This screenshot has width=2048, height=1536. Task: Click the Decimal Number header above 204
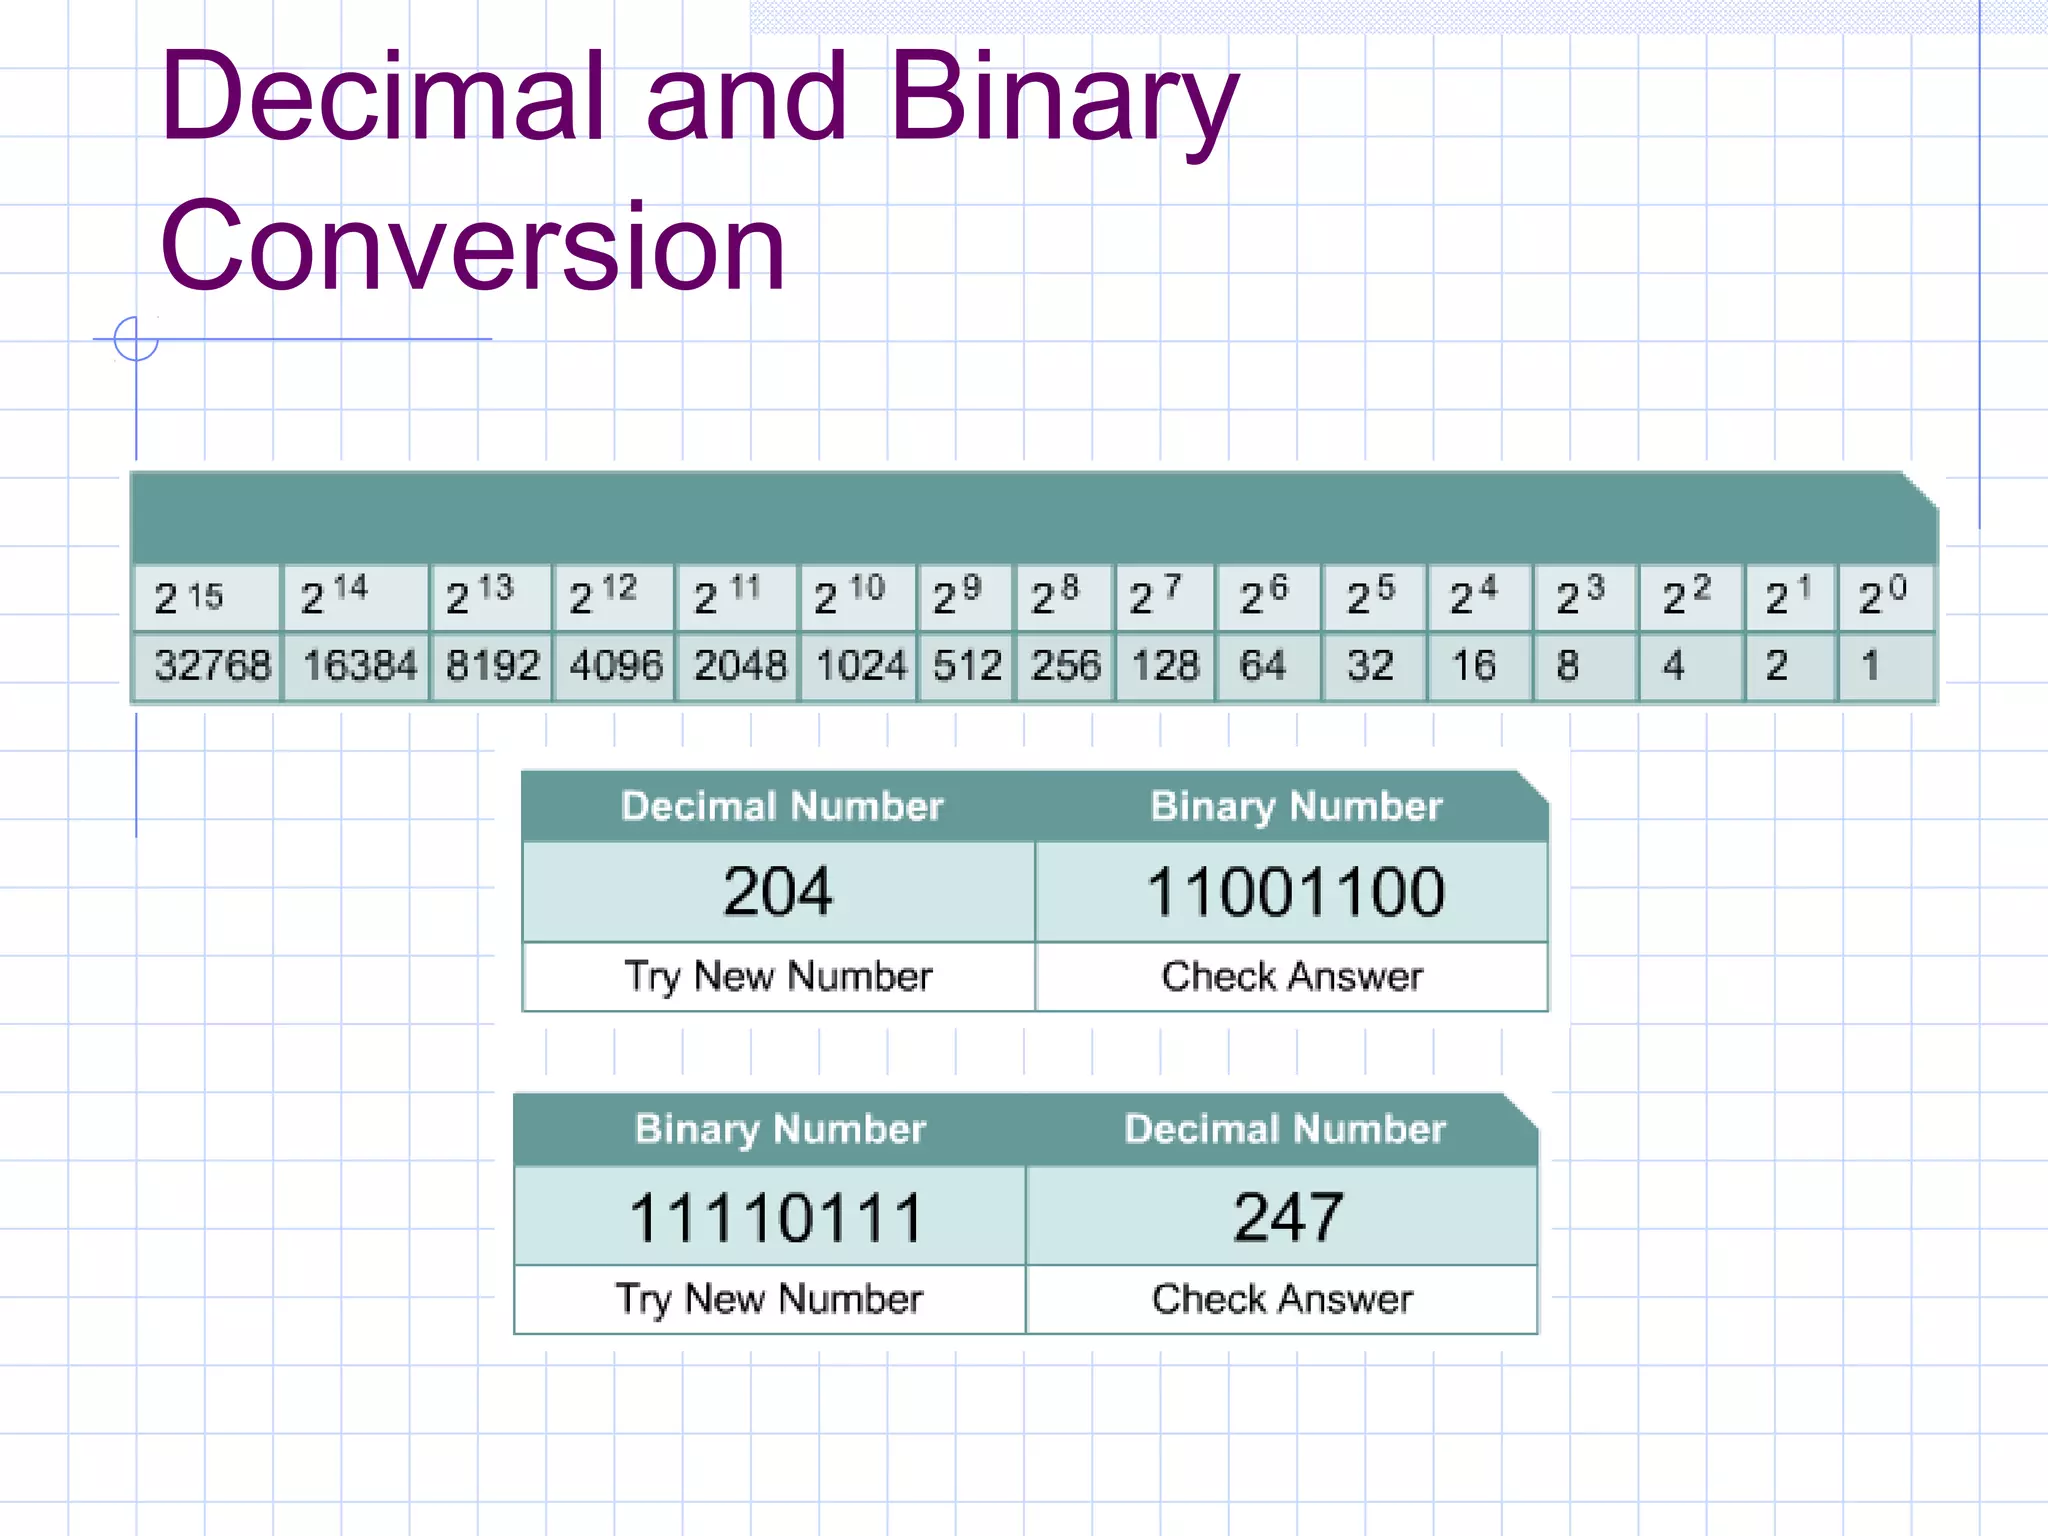click(781, 806)
